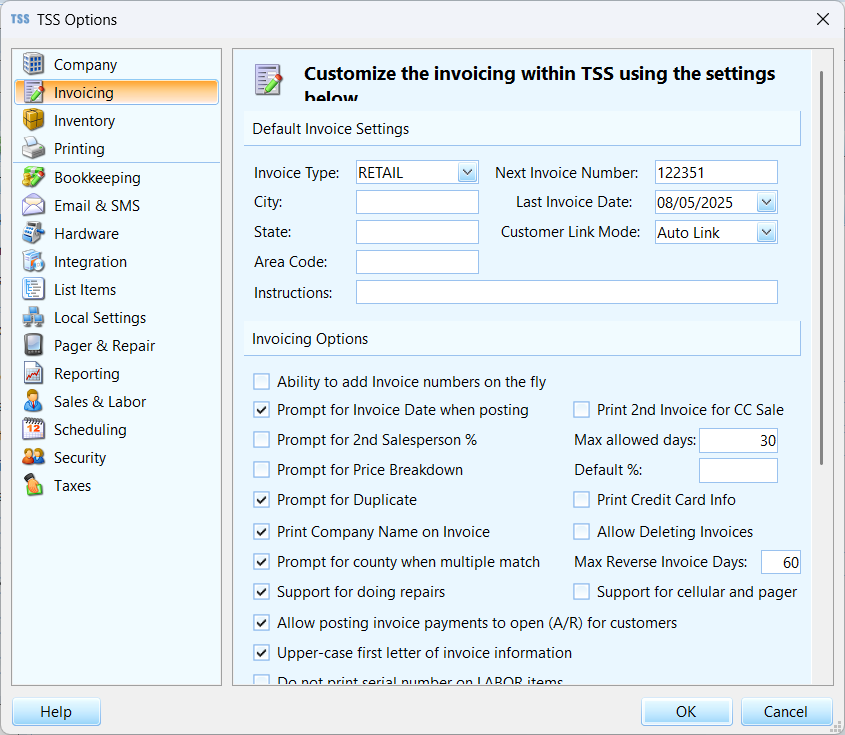845x735 pixels.
Task: Click the Pager & Repair device icon
Action: click(x=33, y=345)
